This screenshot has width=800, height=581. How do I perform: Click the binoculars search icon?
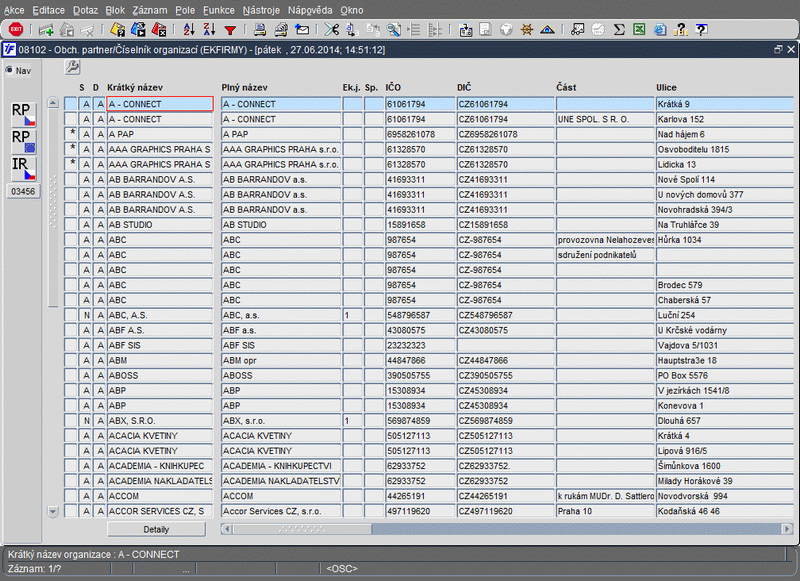(393, 30)
